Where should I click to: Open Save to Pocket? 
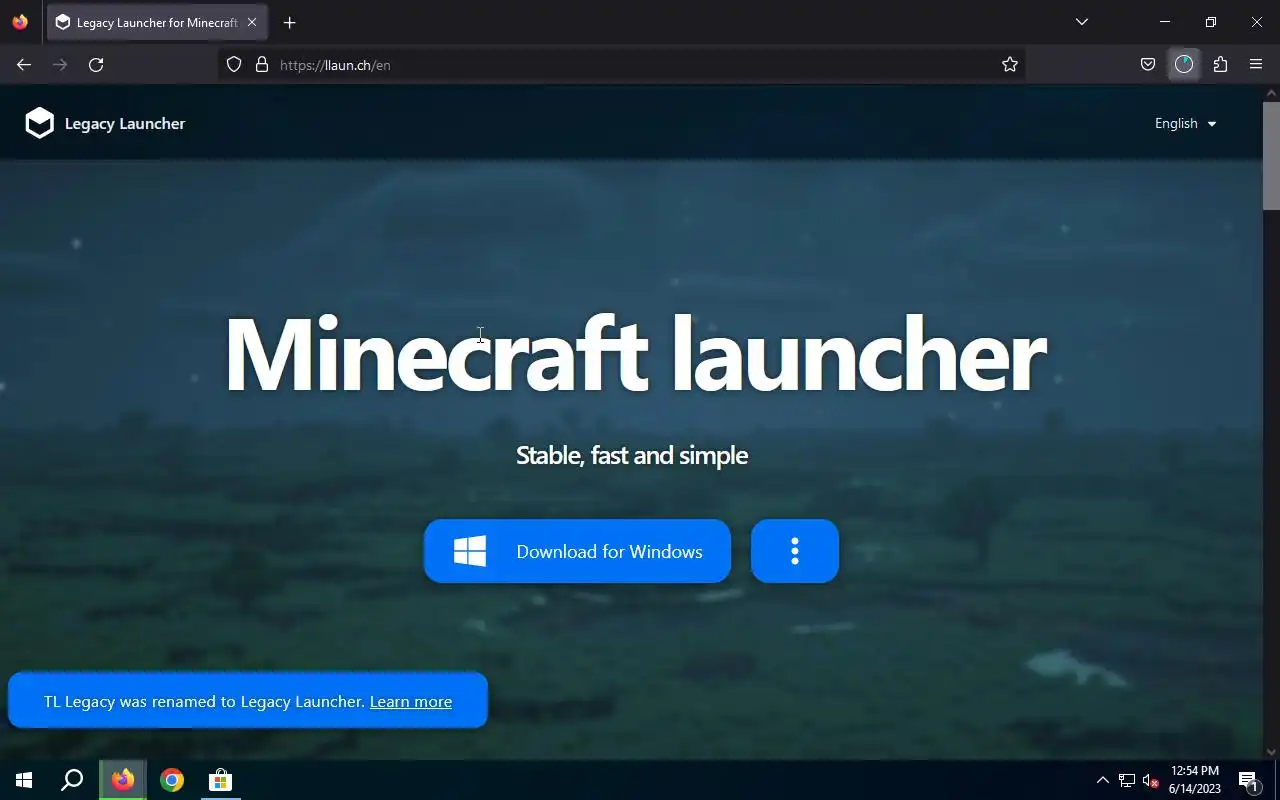point(1148,65)
